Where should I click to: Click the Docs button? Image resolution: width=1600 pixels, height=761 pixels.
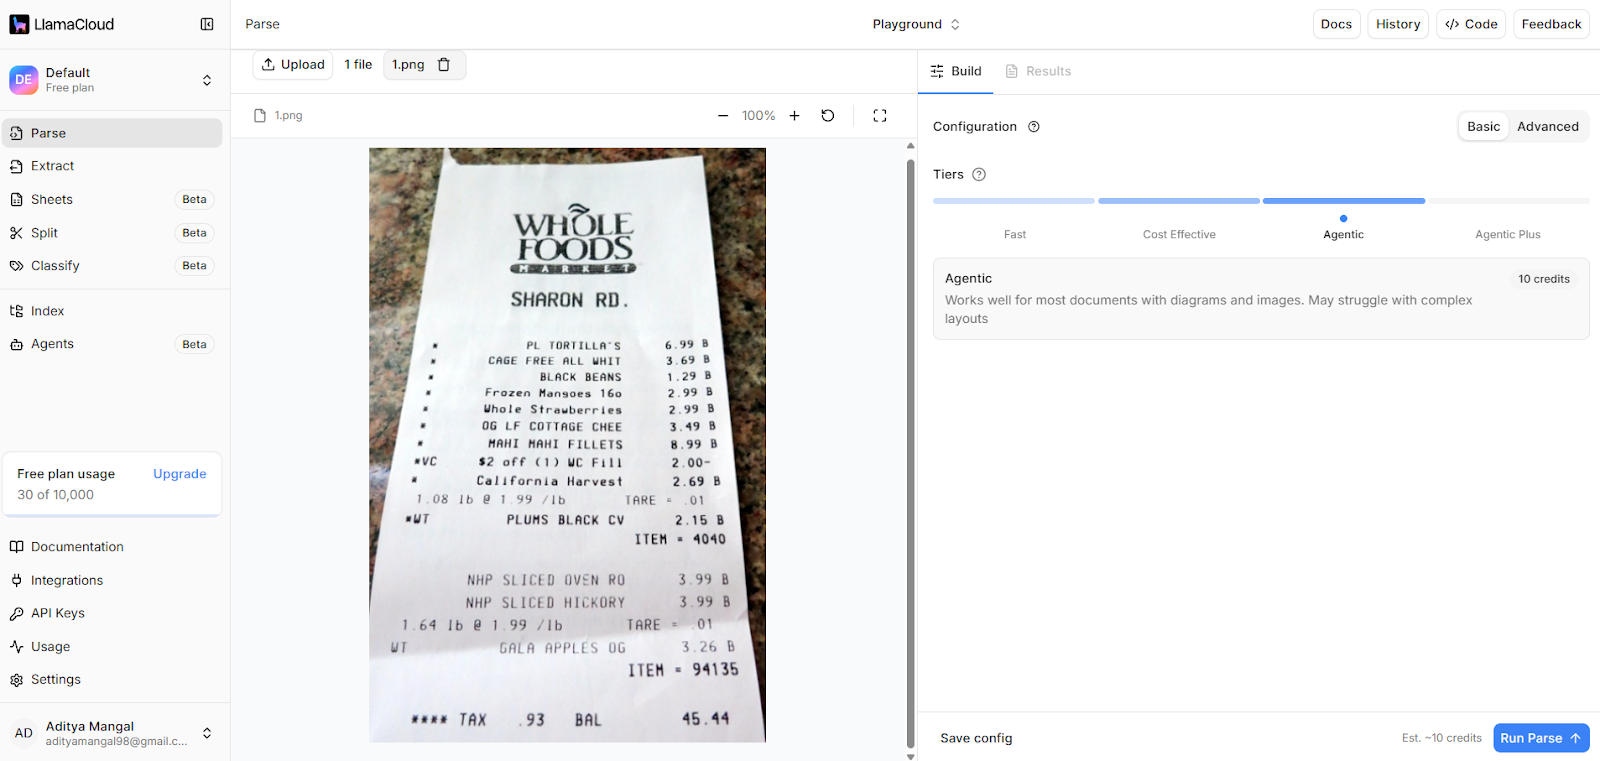click(1336, 24)
